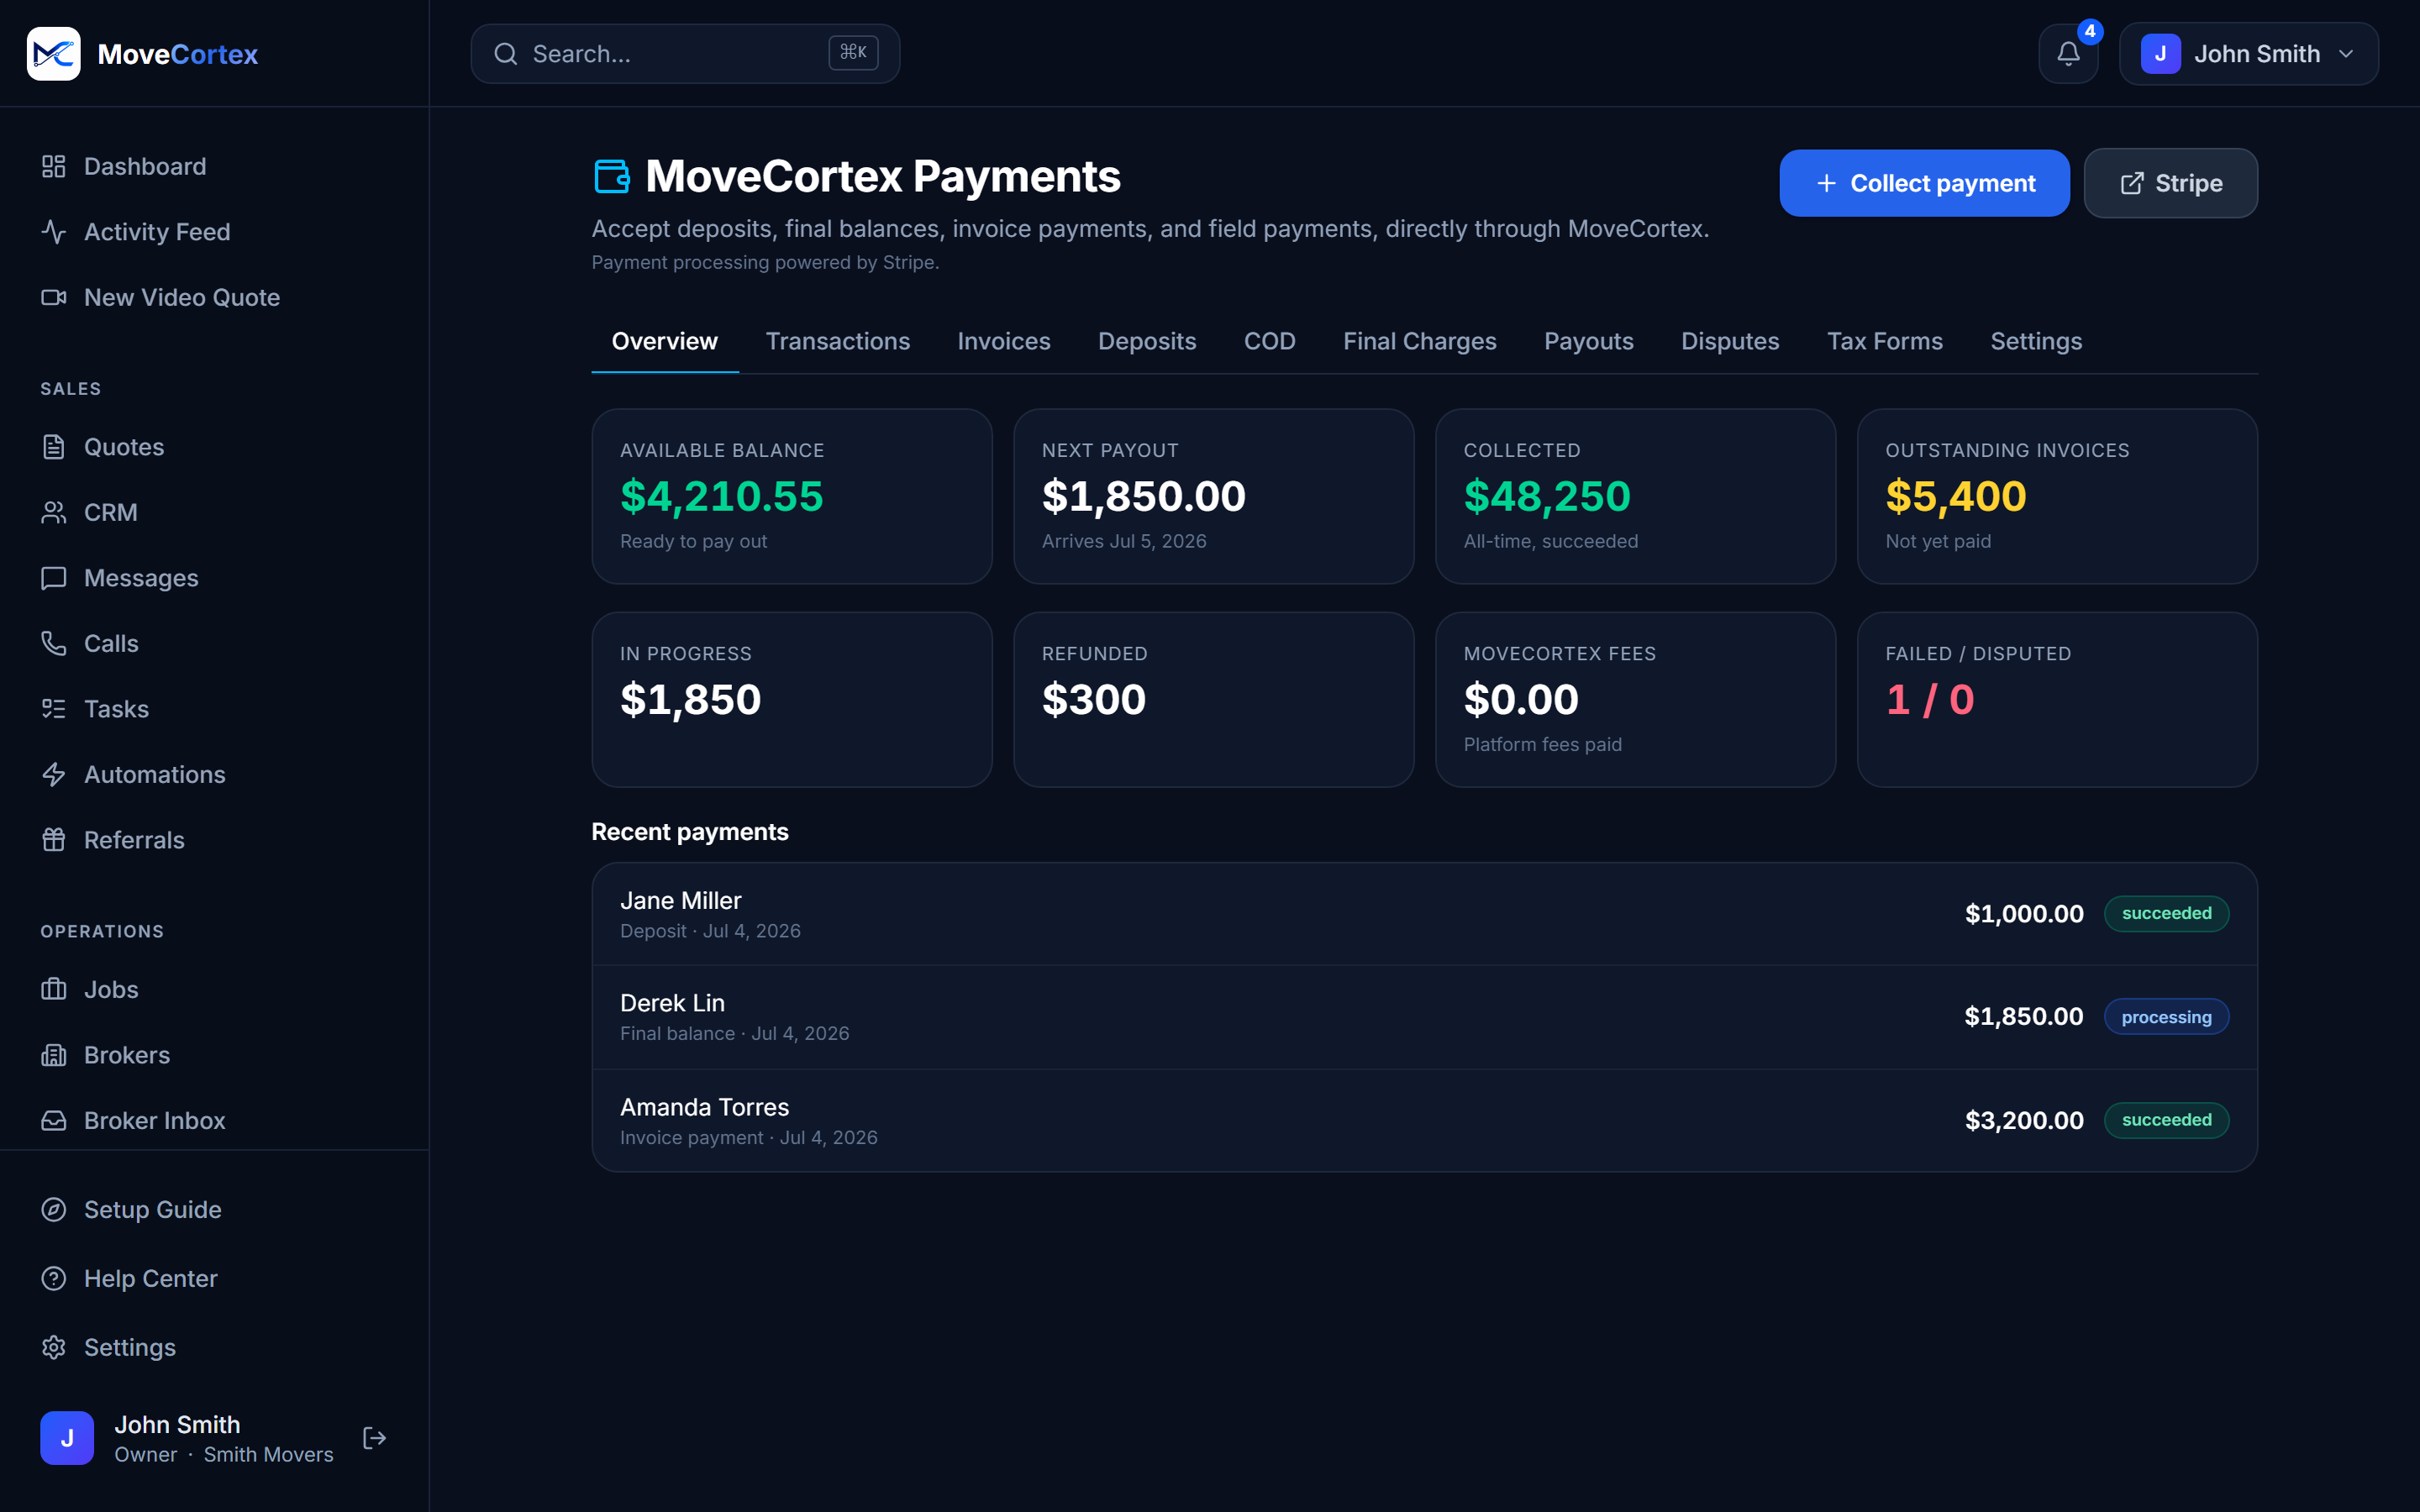The image size is (2420, 1512).
Task: Click the Calls phone icon
Action: [54, 643]
